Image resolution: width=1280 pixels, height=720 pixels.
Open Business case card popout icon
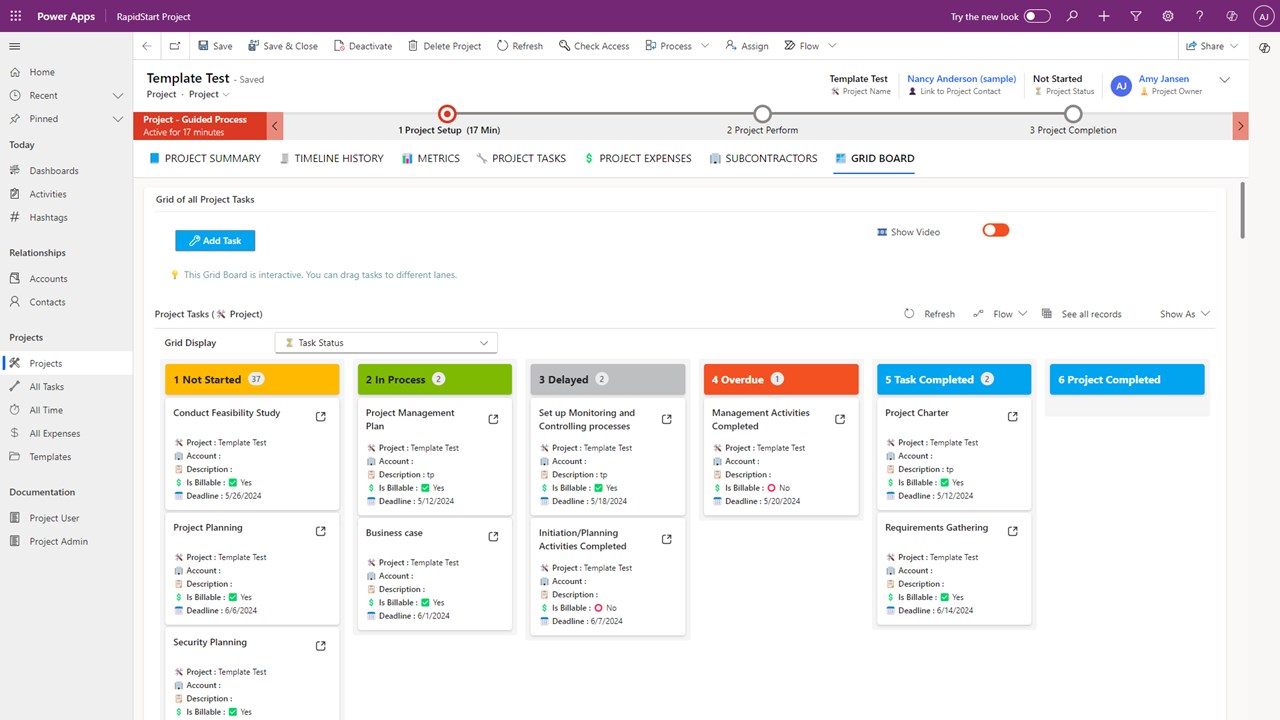pos(493,537)
